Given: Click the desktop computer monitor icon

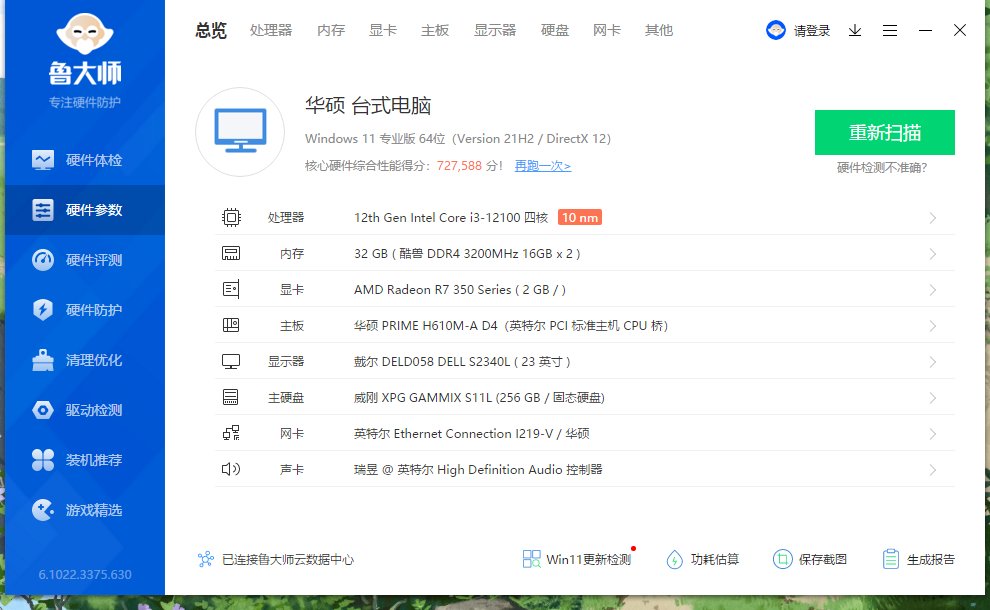Looking at the screenshot, I should pyautogui.click(x=240, y=131).
